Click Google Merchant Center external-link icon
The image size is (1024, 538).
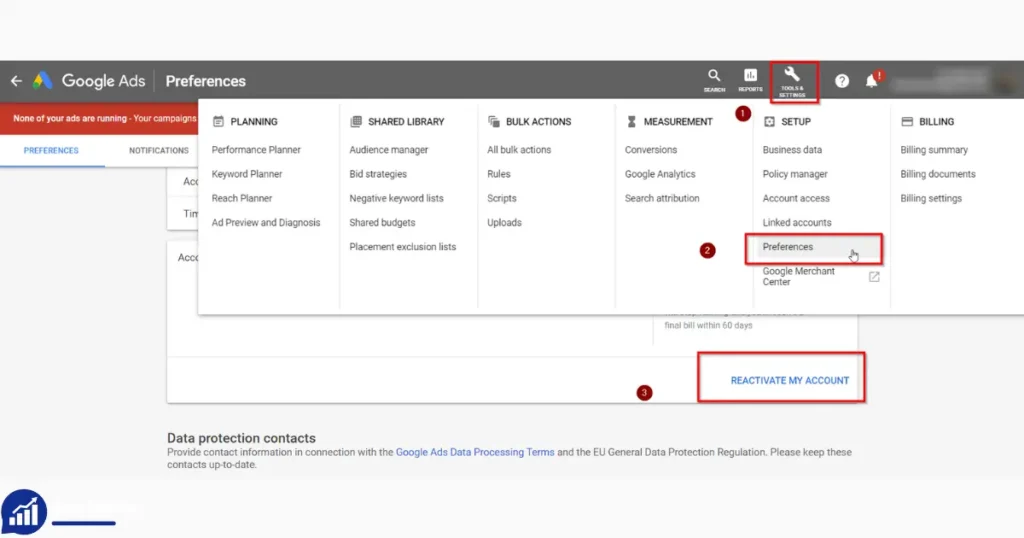coord(874,277)
